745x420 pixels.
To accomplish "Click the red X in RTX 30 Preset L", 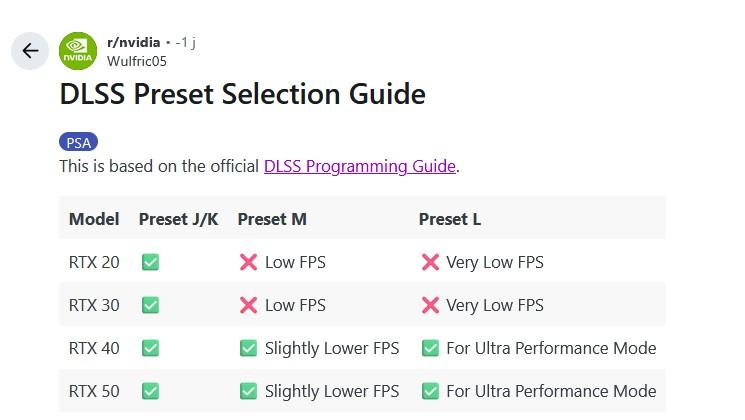I will click(x=430, y=305).
